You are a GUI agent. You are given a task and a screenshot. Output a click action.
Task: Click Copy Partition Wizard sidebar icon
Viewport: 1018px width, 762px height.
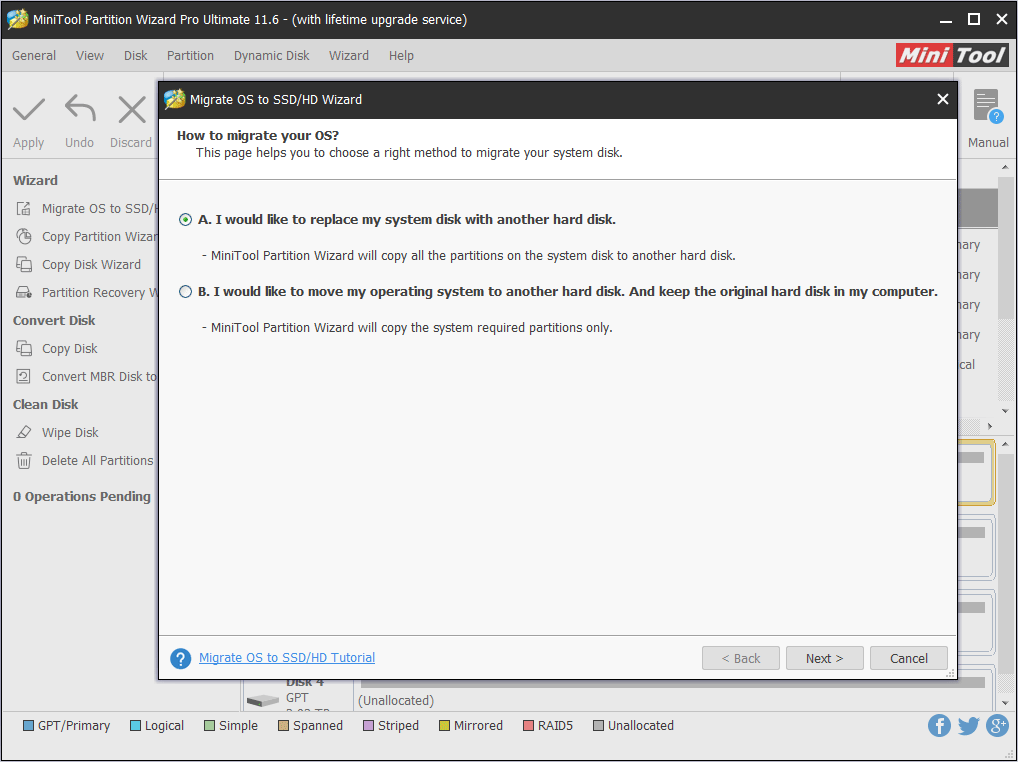point(23,236)
